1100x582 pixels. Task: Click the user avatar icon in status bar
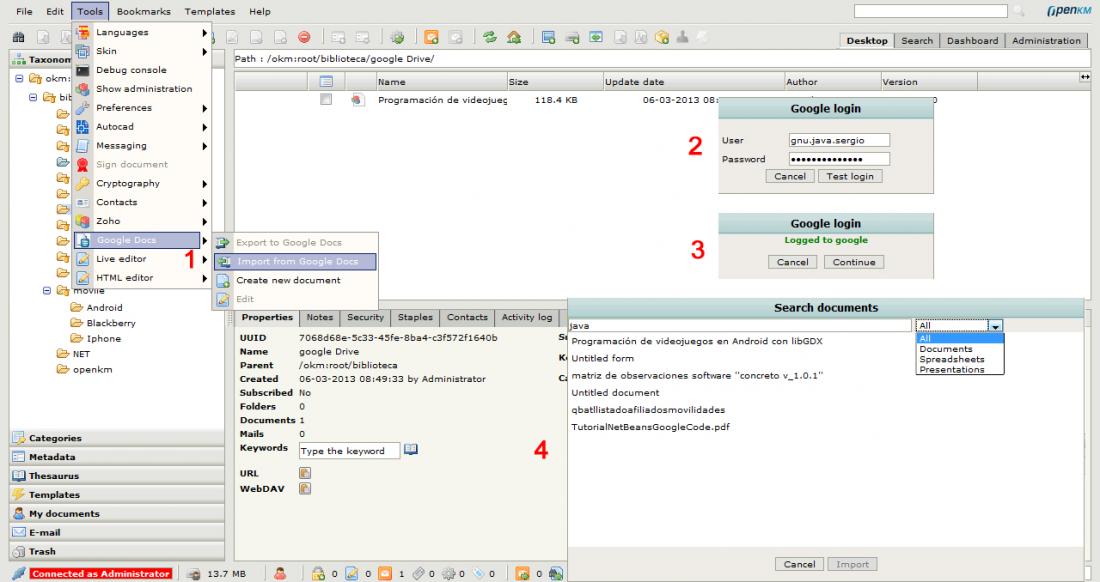tap(280, 573)
